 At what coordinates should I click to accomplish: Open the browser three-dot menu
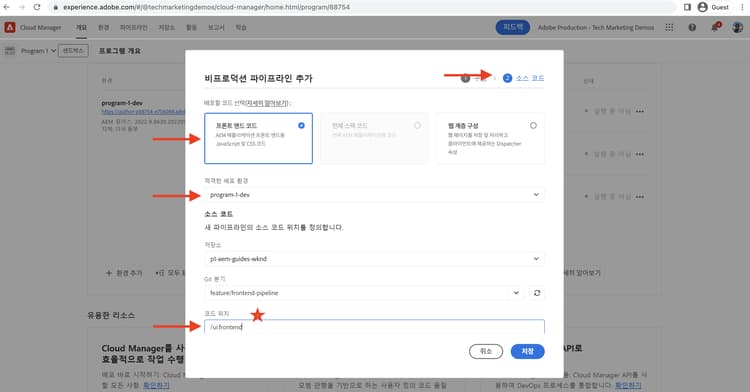pos(742,7)
